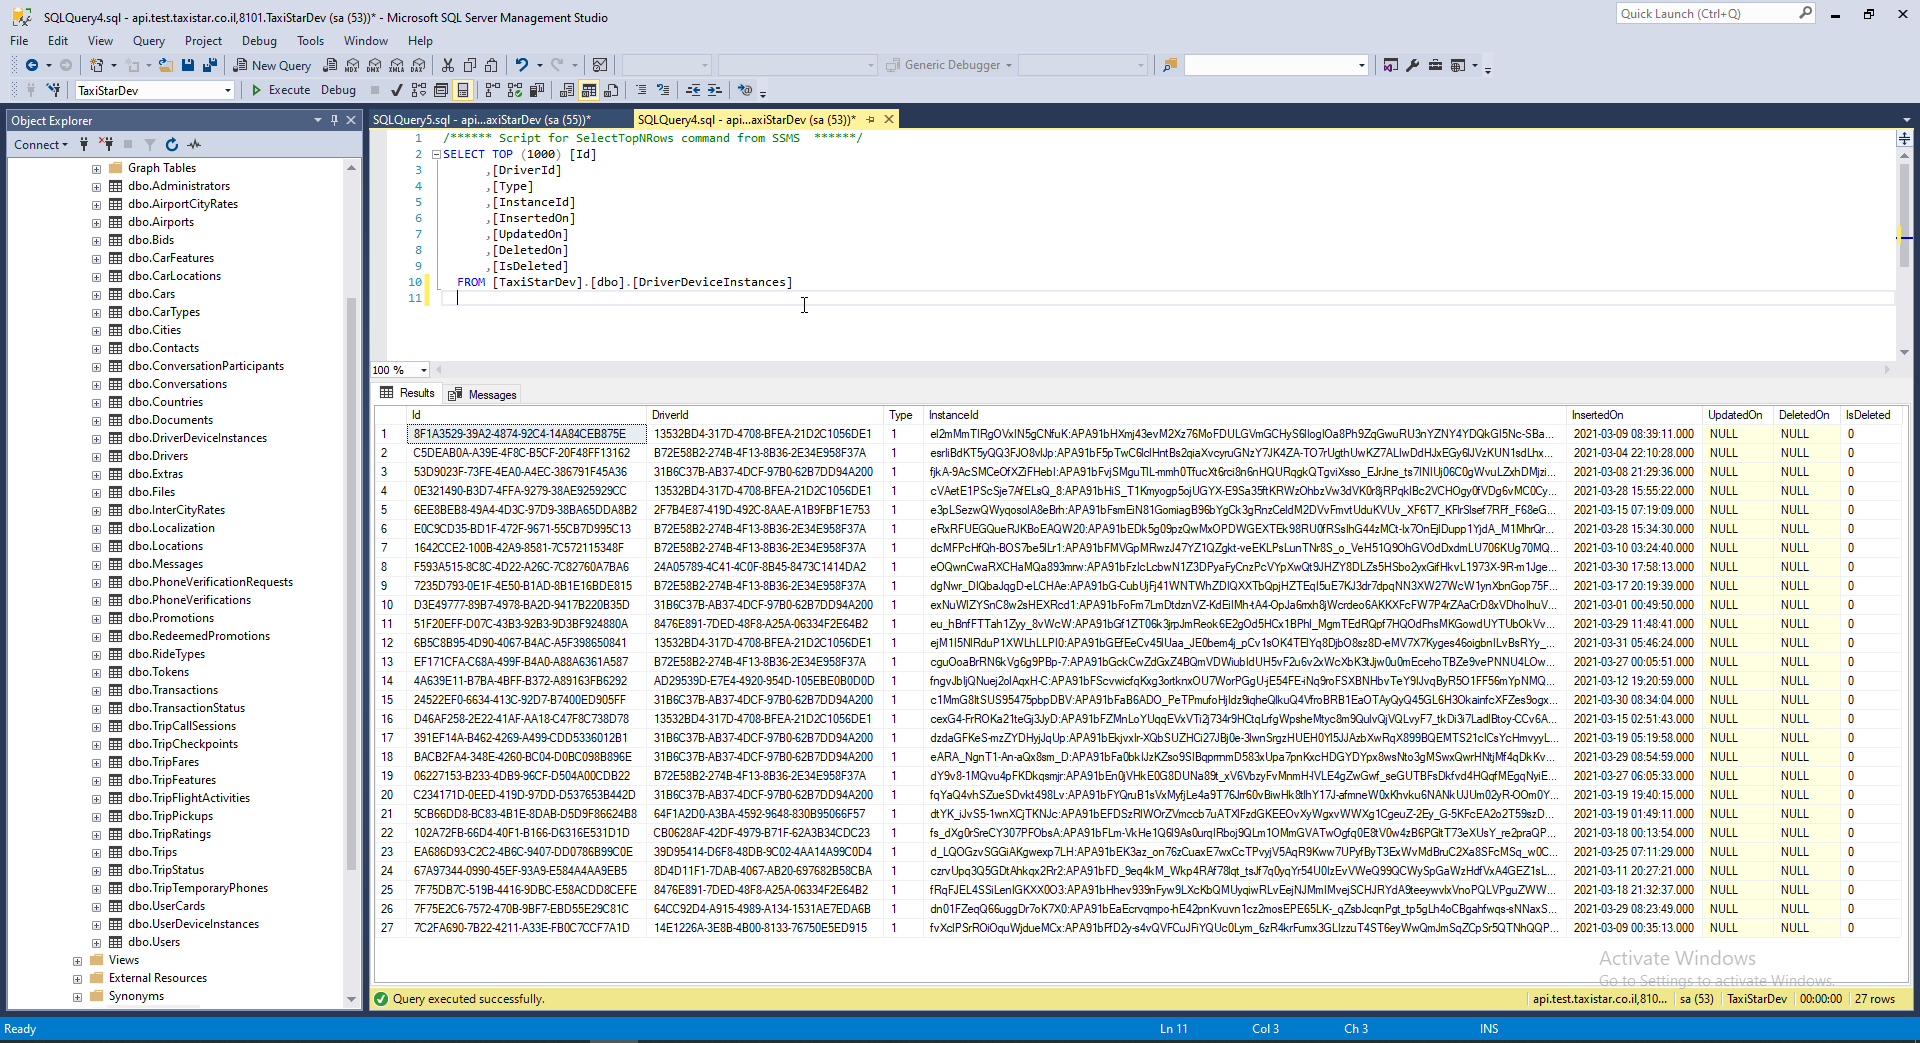The width and height of the screenshot is (1920, 1043).
Task: Expand the Views folder node
Action: [77, 961]
